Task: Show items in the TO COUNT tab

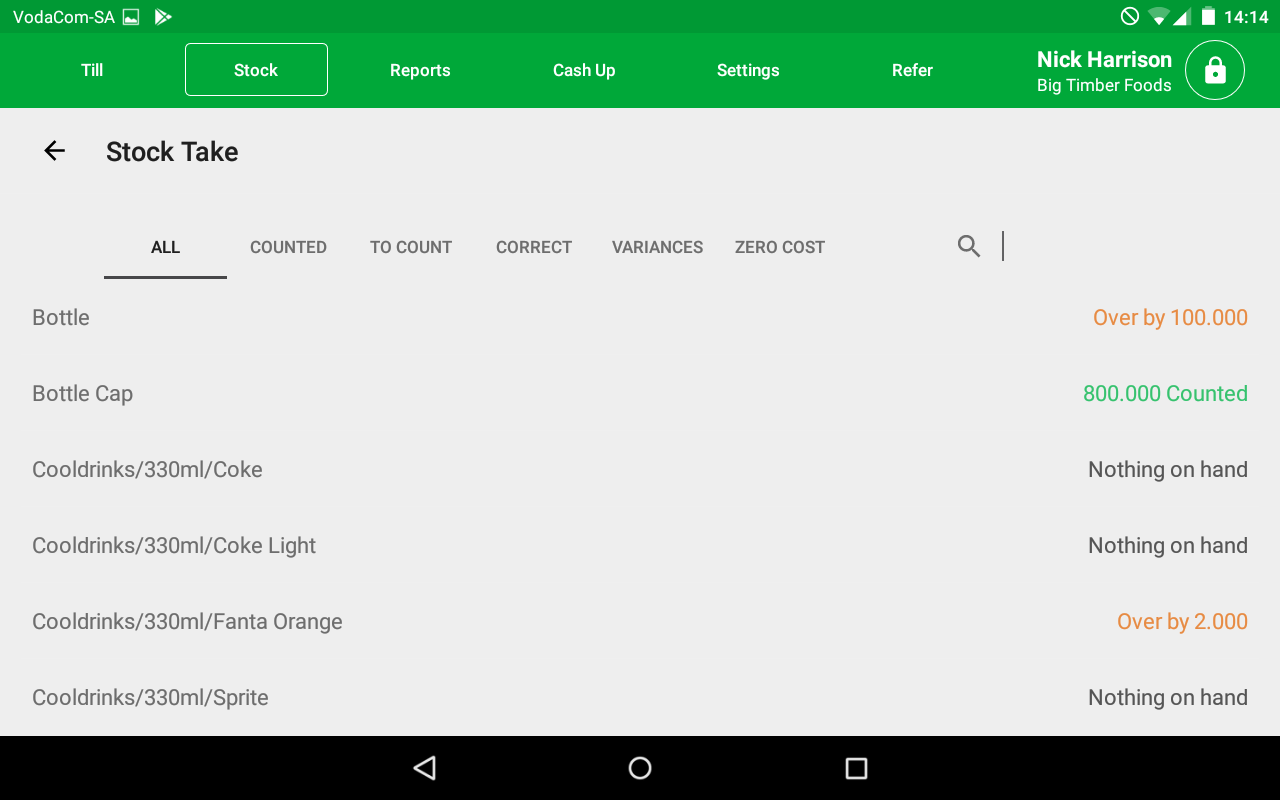Action: (x=411, y=247)
